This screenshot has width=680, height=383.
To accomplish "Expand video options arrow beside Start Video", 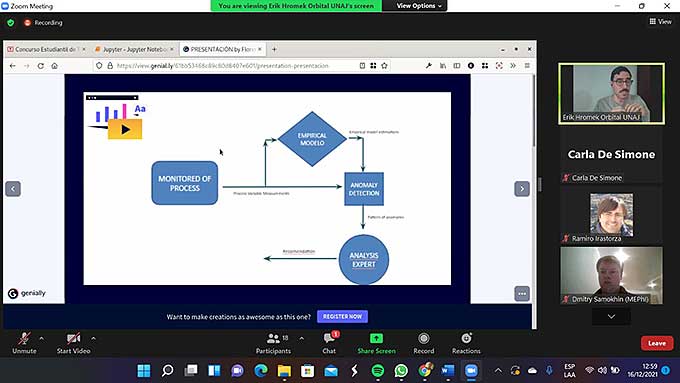I will coord(94,338).
